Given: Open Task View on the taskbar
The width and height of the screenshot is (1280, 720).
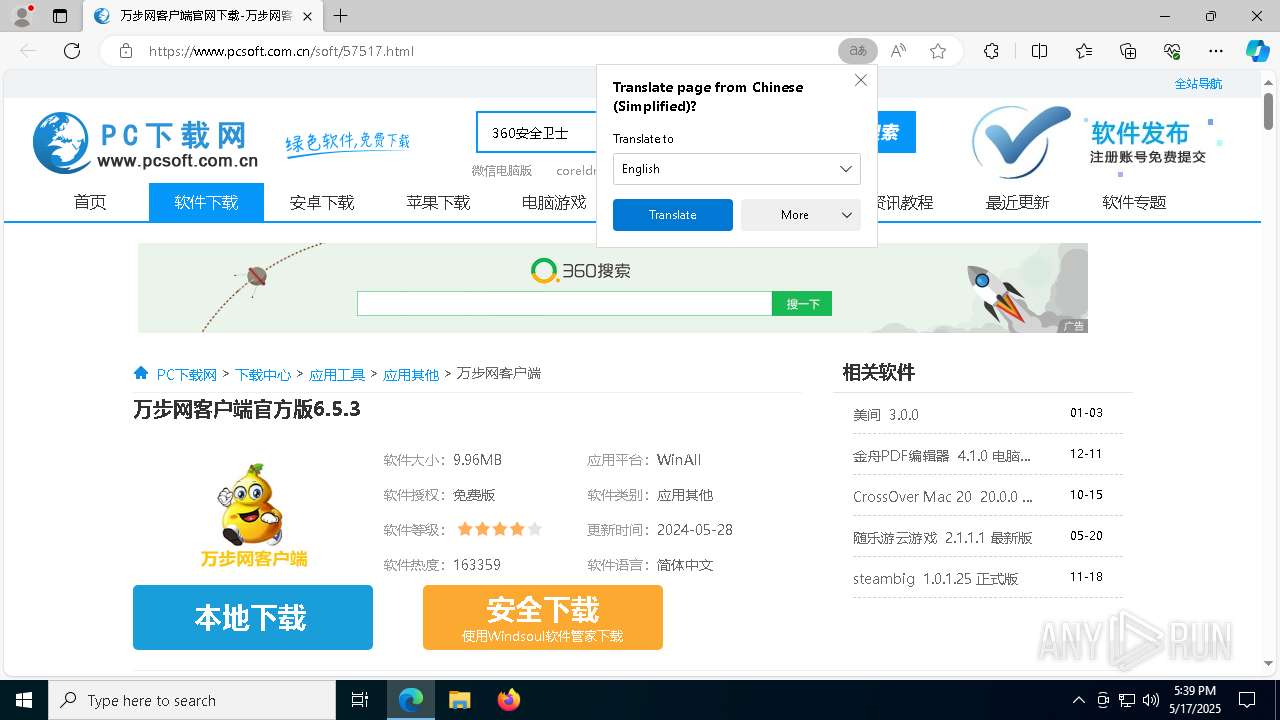Looking at the screenshot, I should click(x=360, y=700).
